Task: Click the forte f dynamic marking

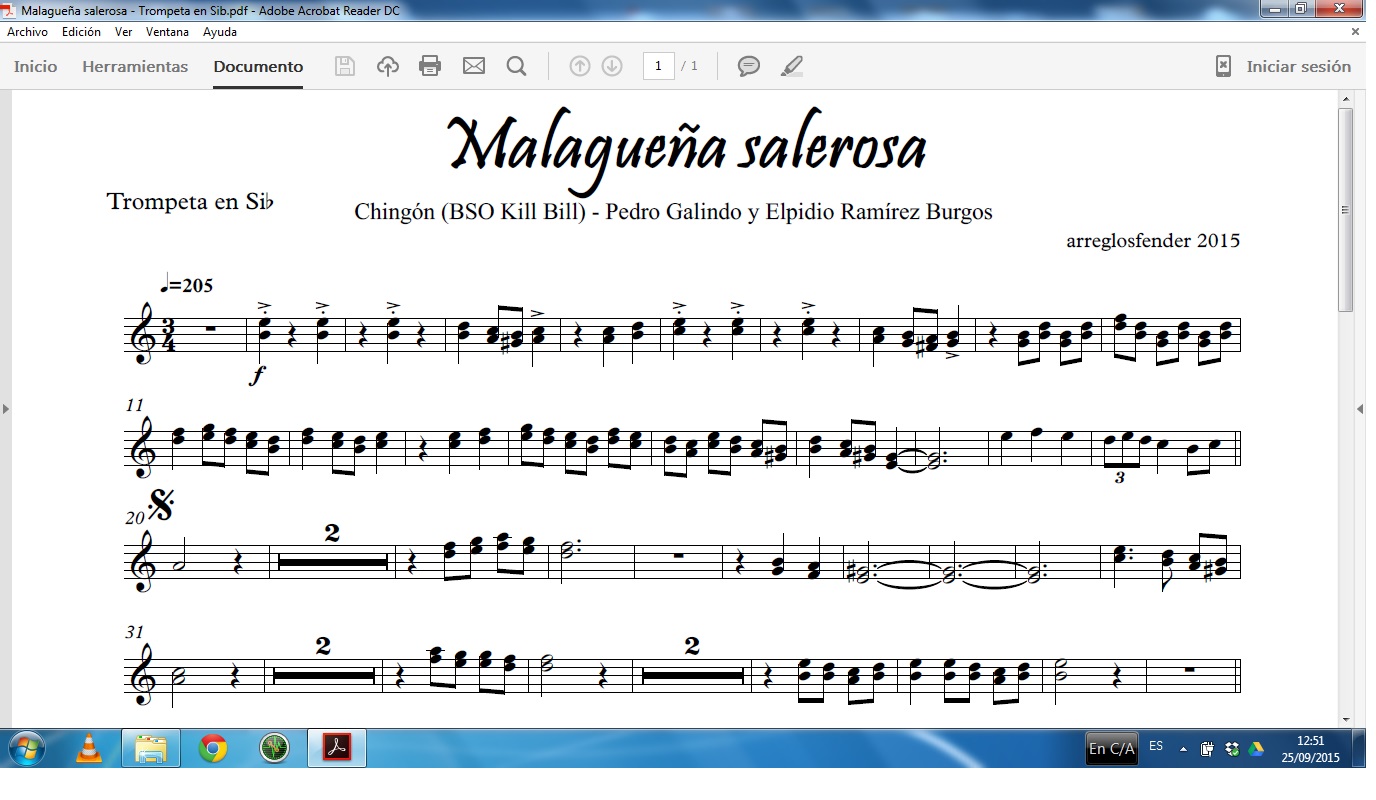Action: (259, 376)
